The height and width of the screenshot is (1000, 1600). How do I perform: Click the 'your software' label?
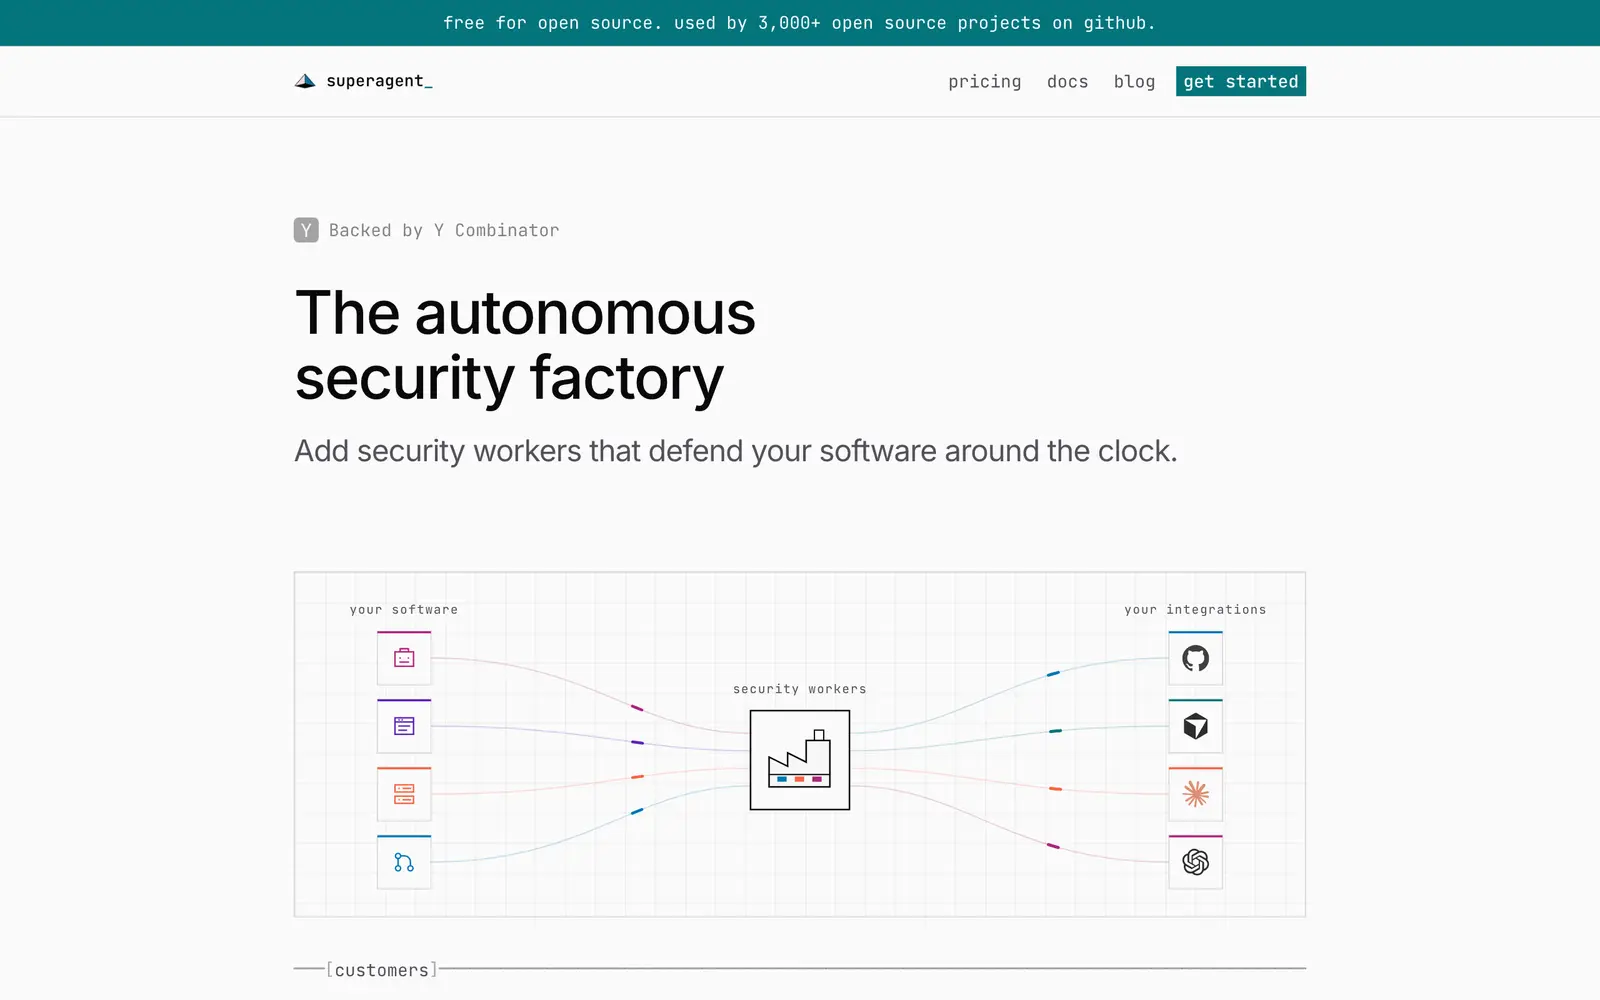click(404, 609)
